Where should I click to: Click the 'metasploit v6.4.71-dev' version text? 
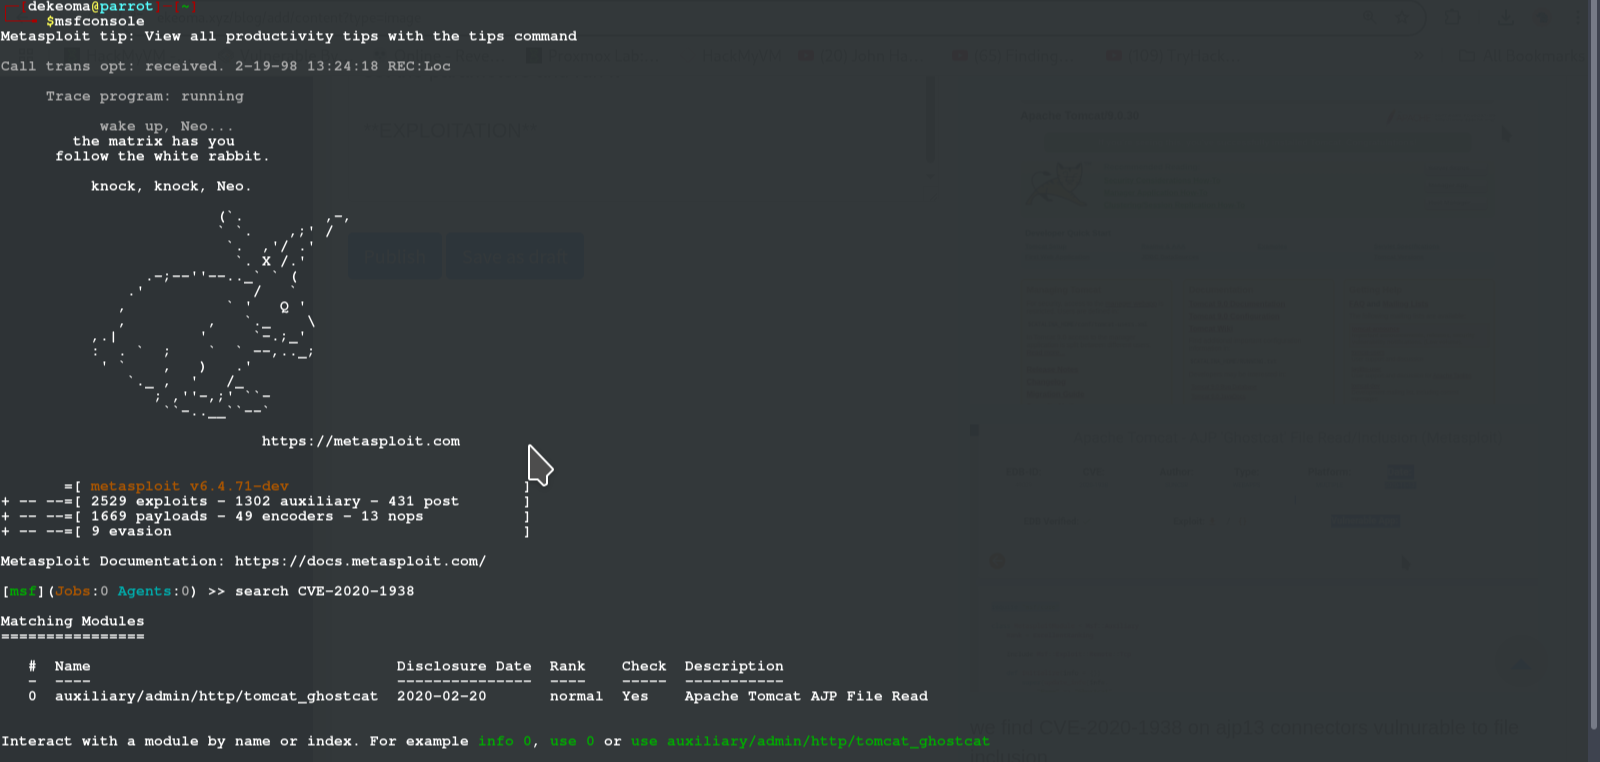(x=189, y=486)
